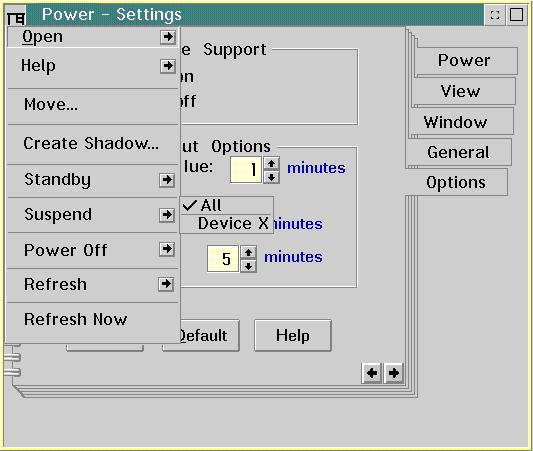Viewport: 533px width, 451px height.
Task: Choose Create Shadow... from the menu
Action: pyautogui.click(x=92, y=144)
